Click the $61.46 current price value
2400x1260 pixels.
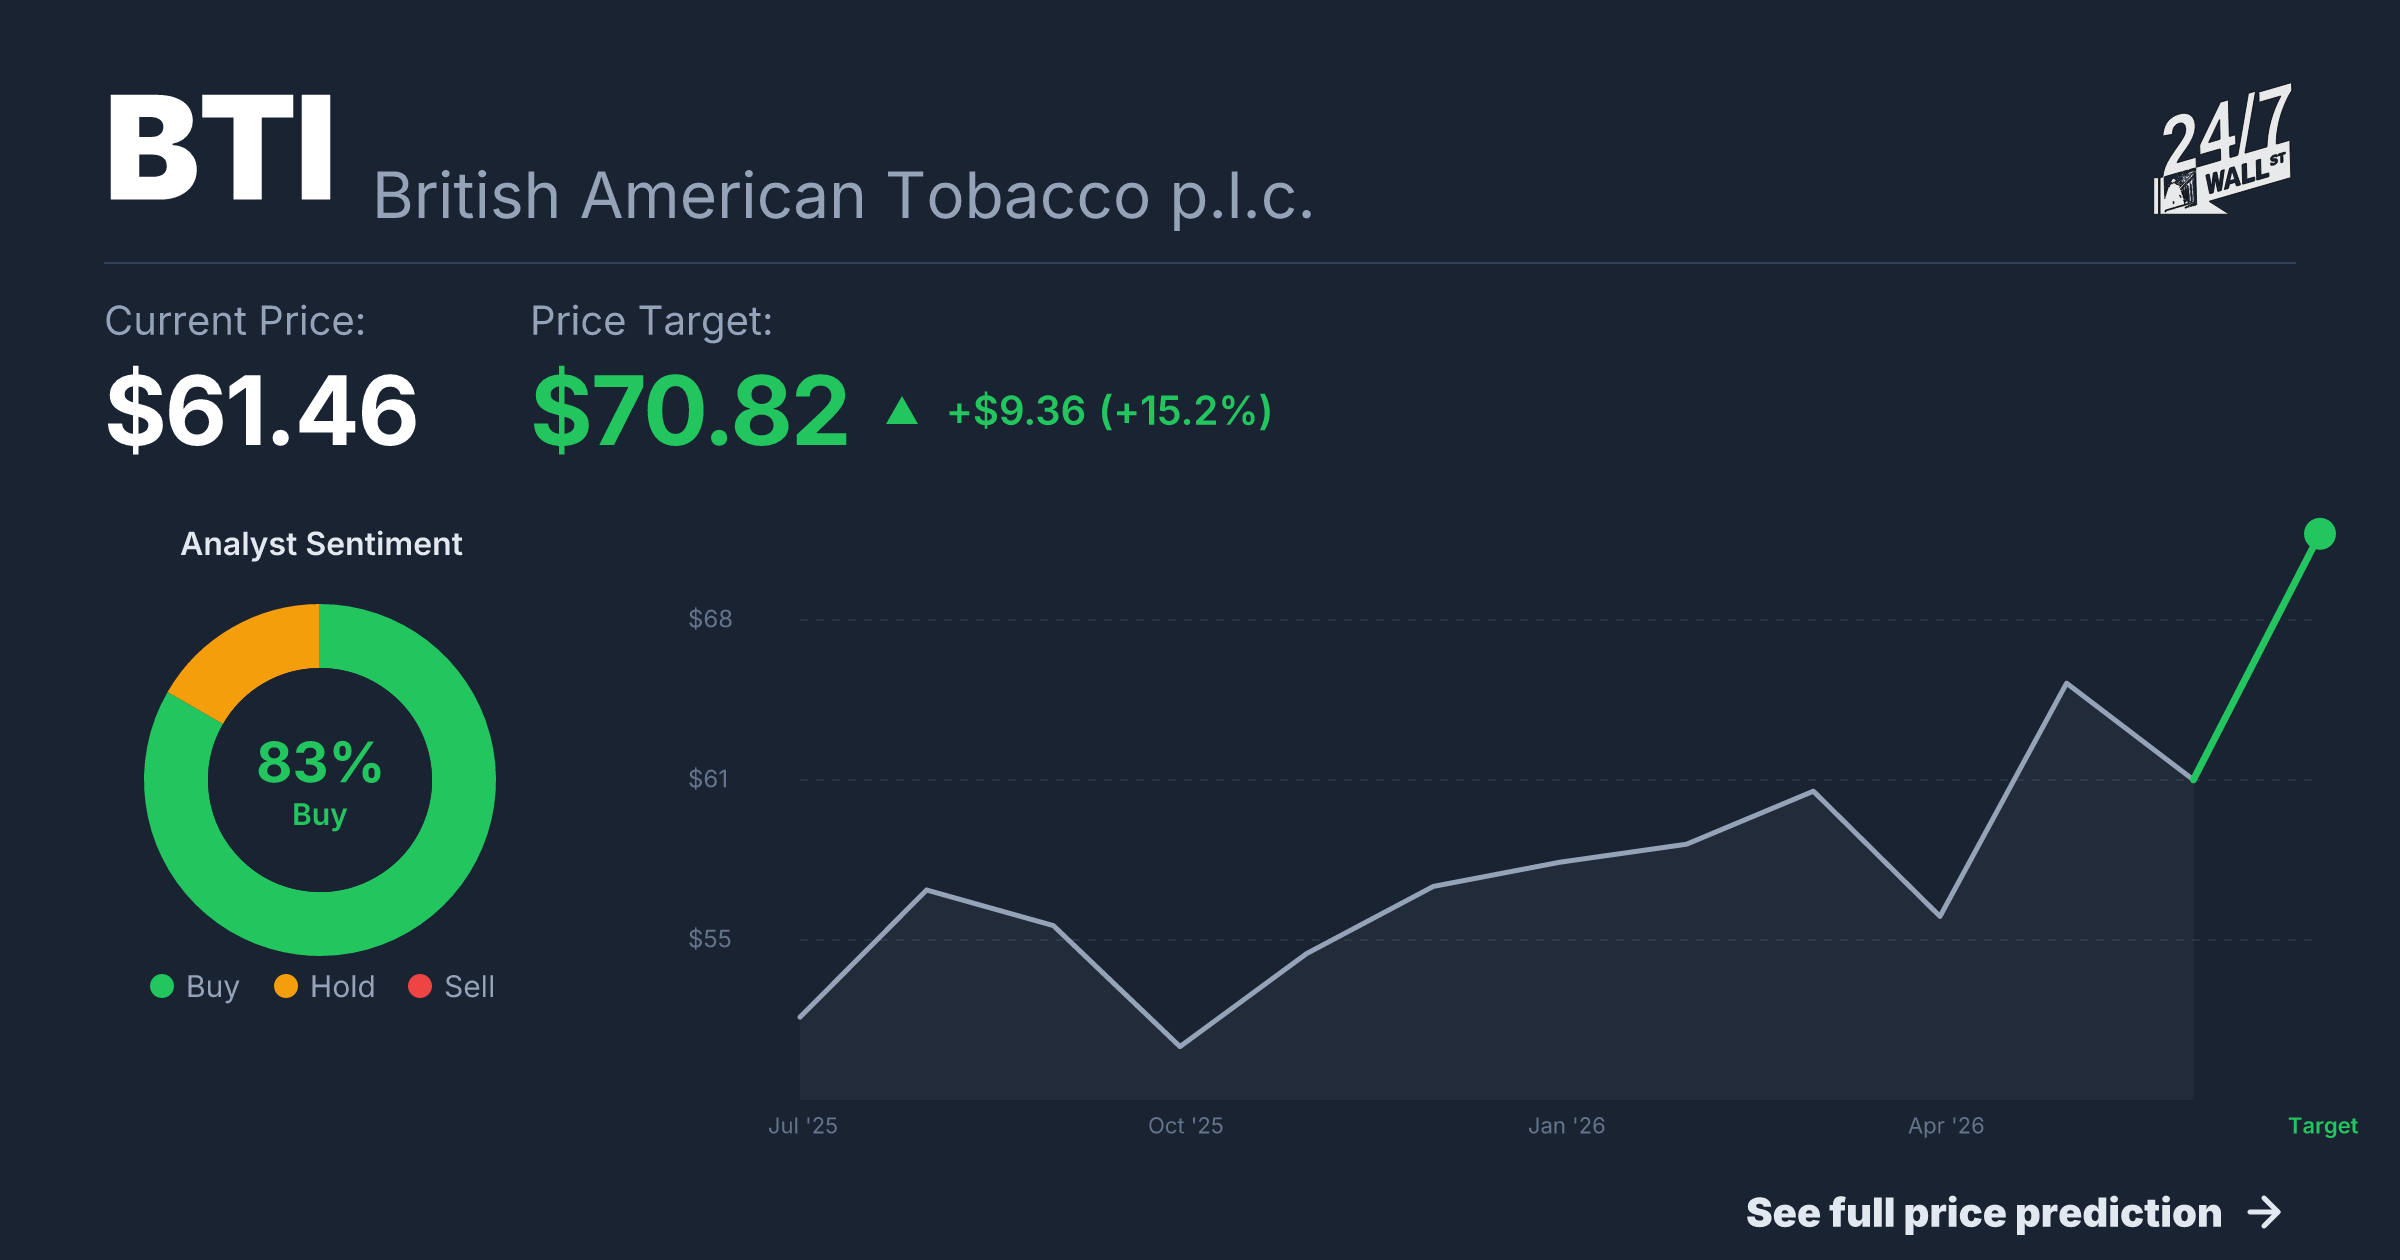[x=262, y=411]
